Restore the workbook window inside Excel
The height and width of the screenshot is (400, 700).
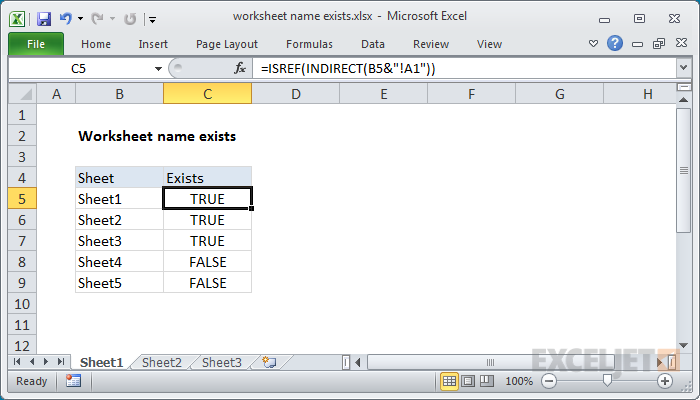click(x=659, y=43)
